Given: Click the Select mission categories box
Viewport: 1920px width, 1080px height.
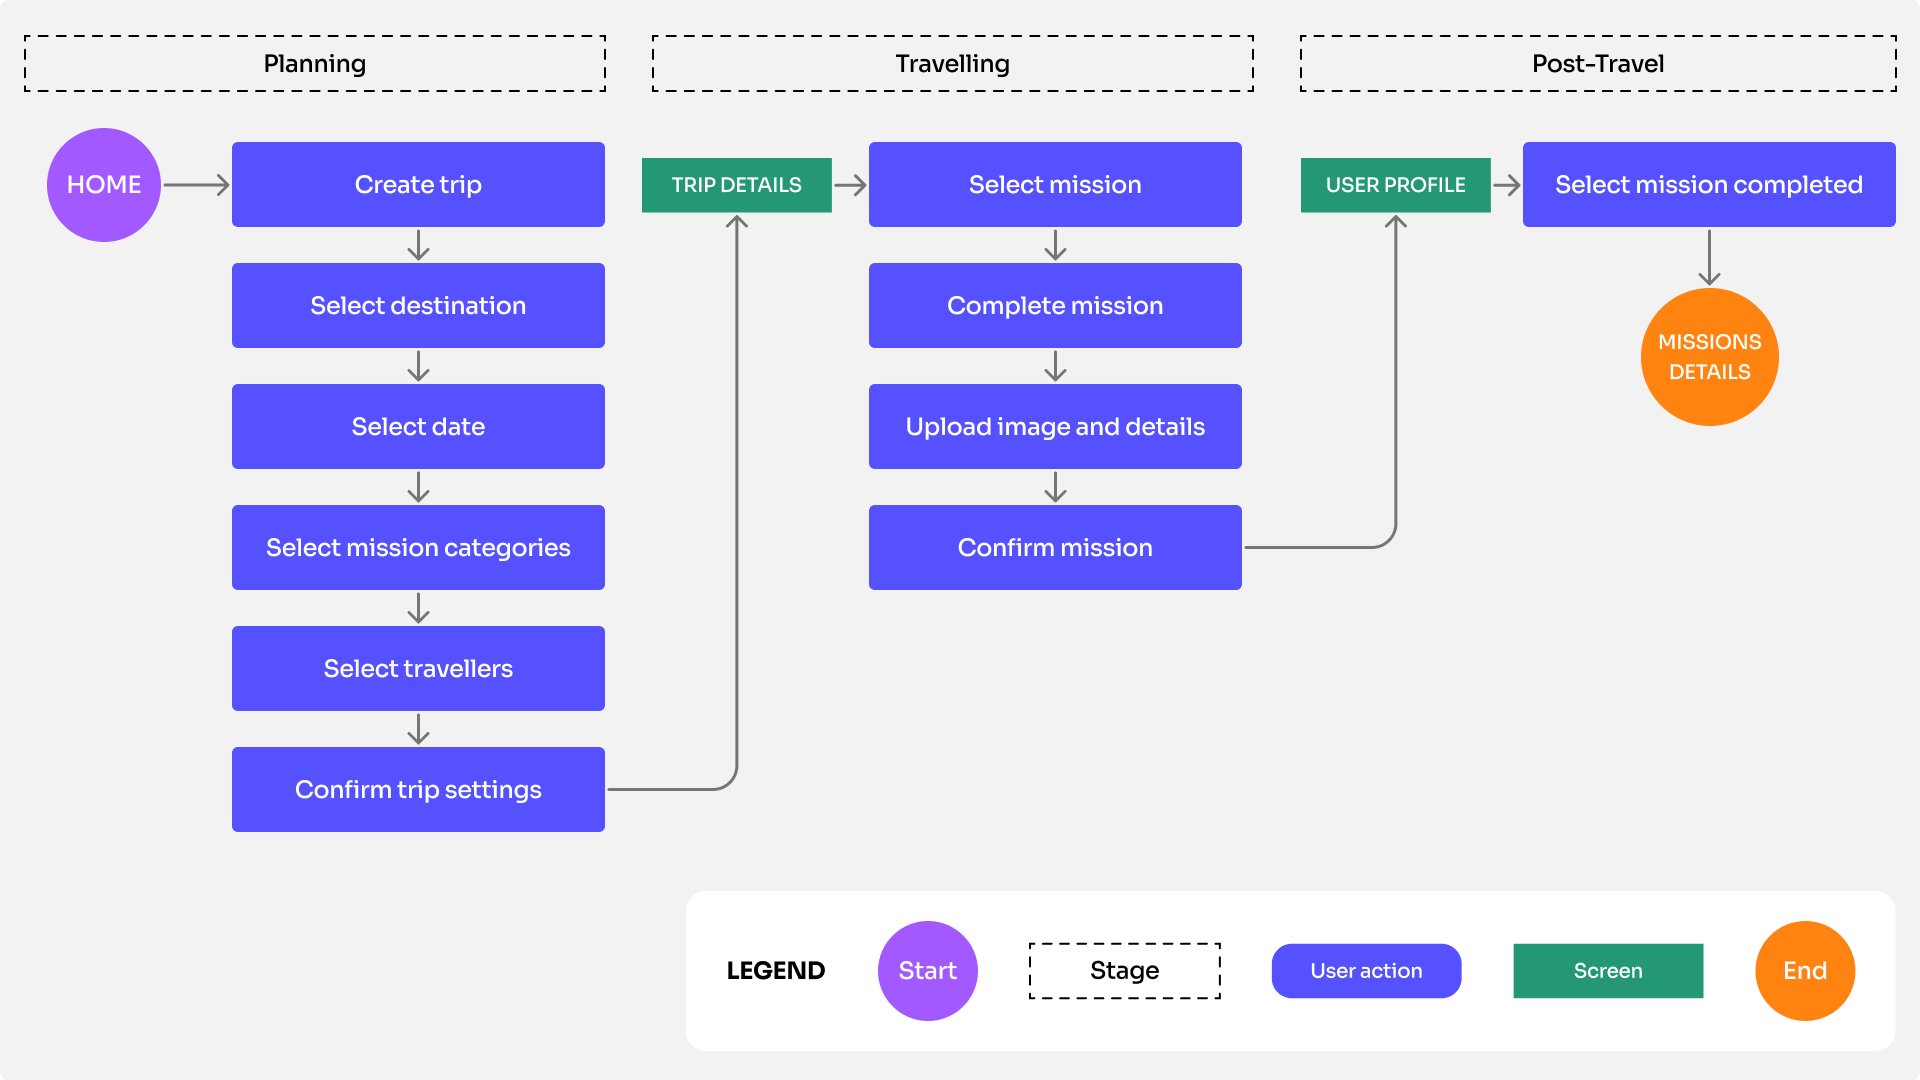Looking at the screenshot, I should coord(418,548).
